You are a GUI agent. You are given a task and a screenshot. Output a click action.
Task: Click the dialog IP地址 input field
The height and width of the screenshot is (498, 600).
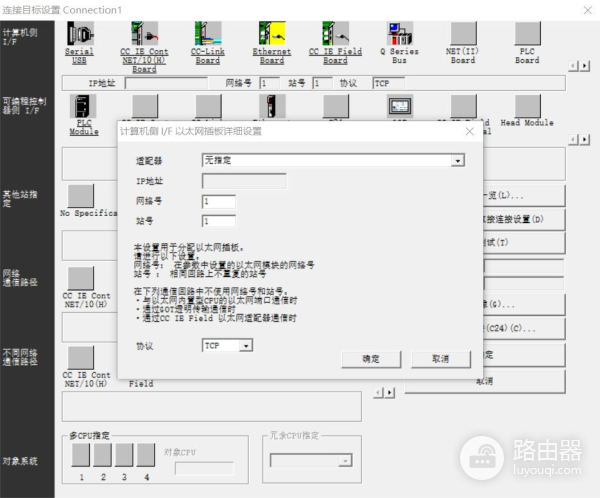[x=244, y=181]
